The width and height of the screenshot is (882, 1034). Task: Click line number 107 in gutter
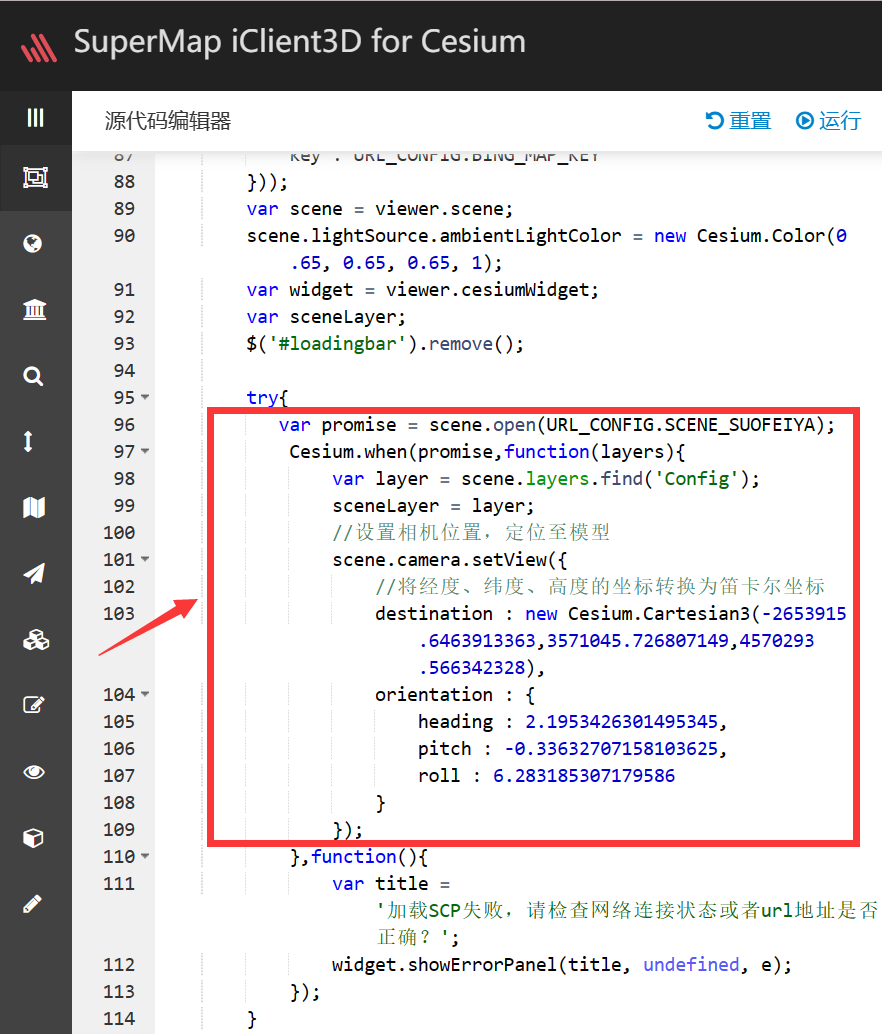[119, 776]
